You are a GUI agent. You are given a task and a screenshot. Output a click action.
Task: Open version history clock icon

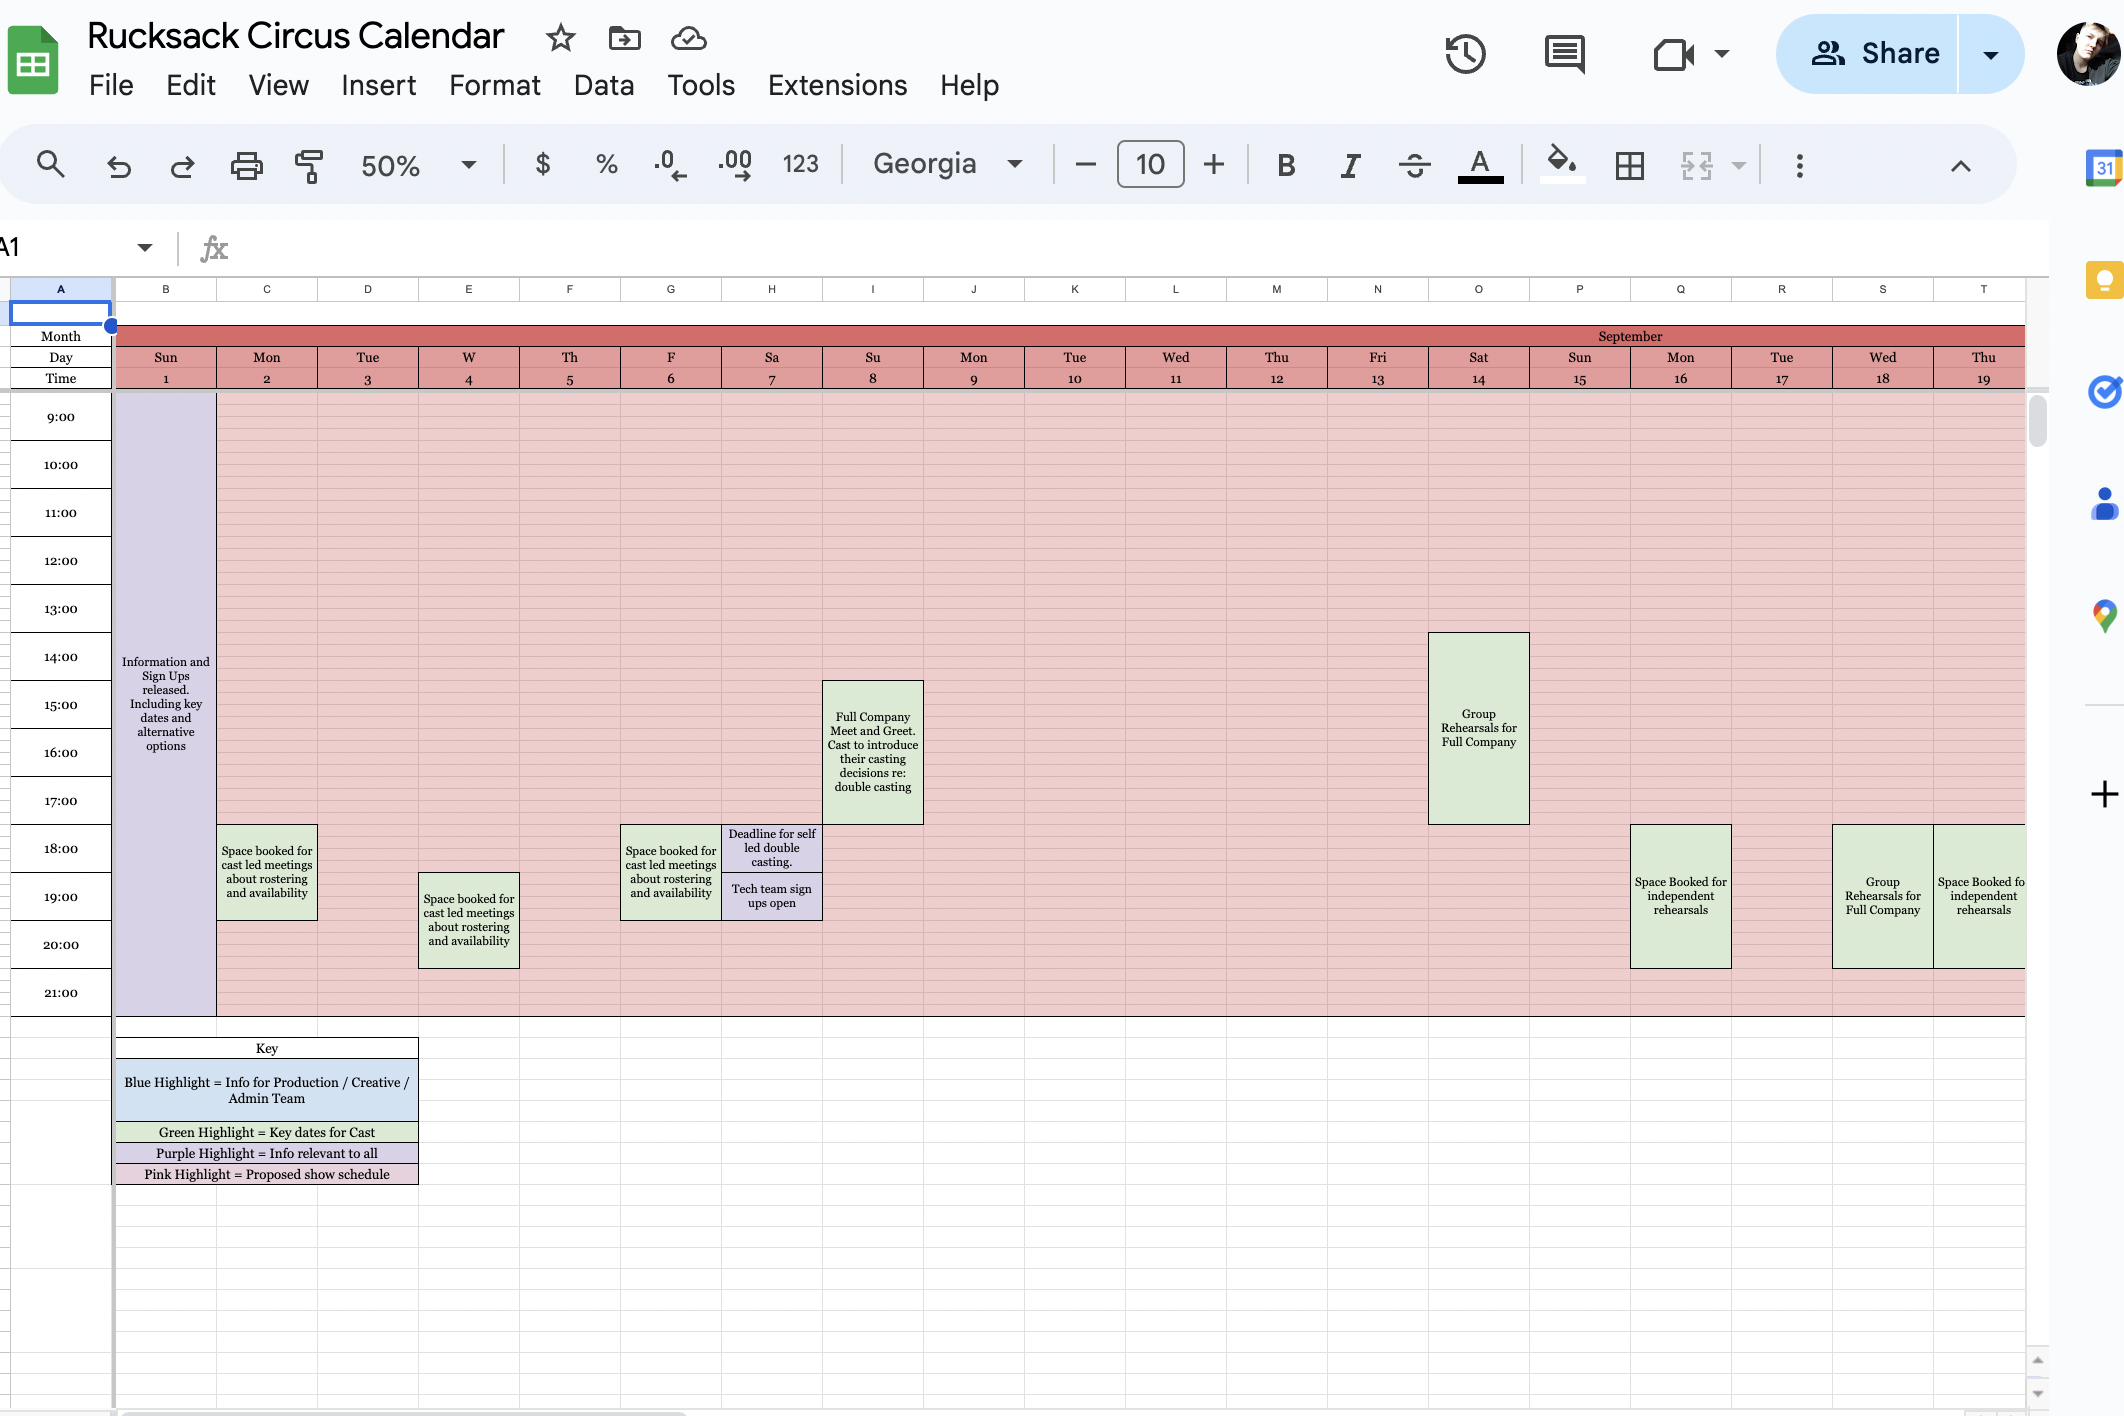point(1465,54)
